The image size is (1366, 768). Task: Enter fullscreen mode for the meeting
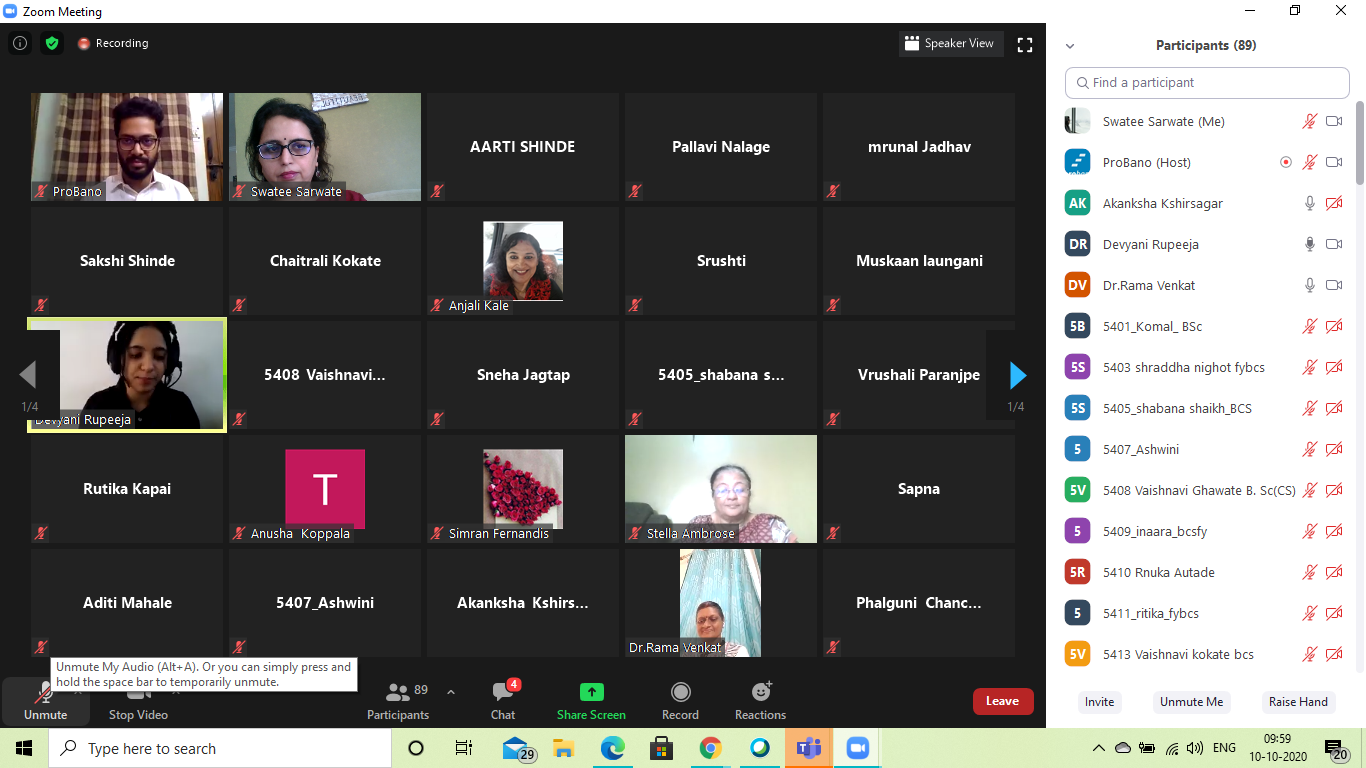point(1024,44)
